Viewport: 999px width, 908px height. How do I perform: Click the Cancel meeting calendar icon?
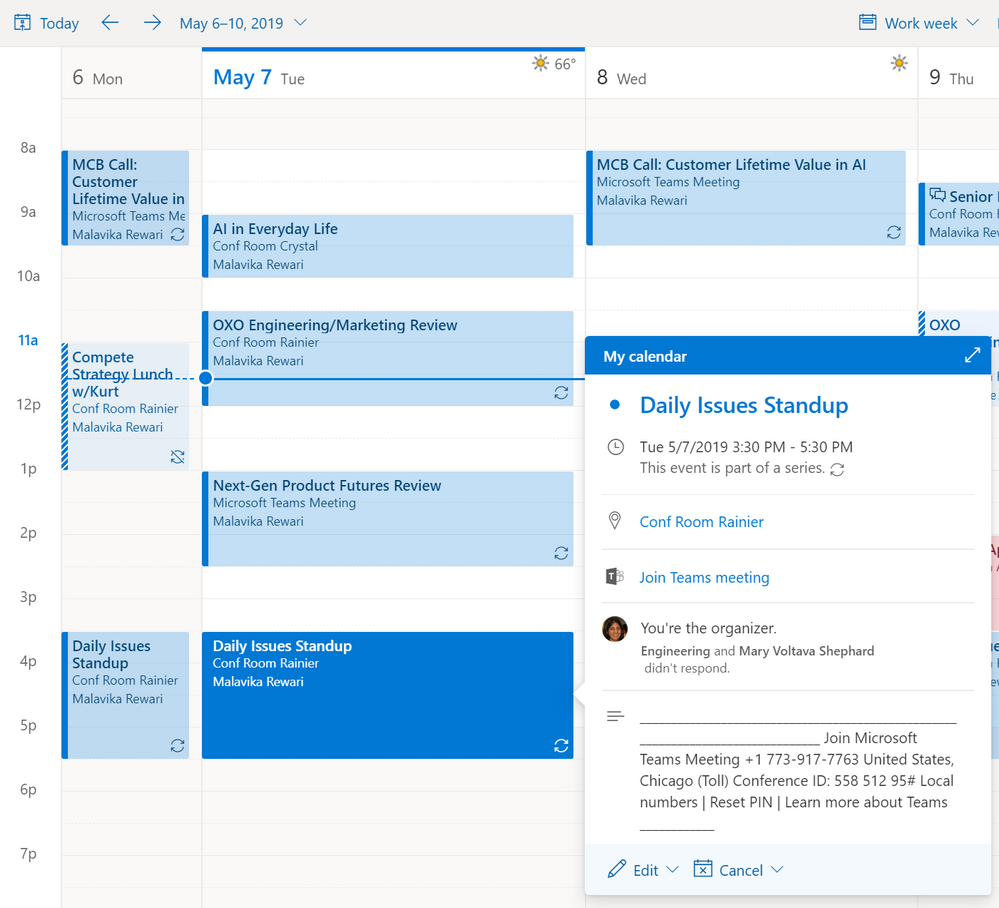coord(703,868)
